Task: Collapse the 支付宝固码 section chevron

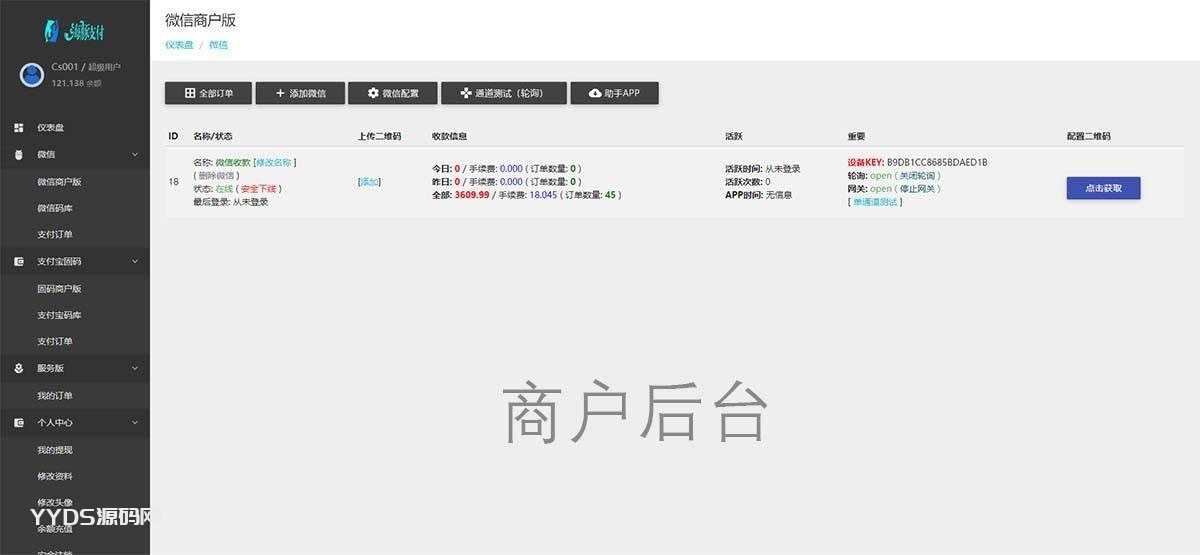Action: tap(135, 261)
